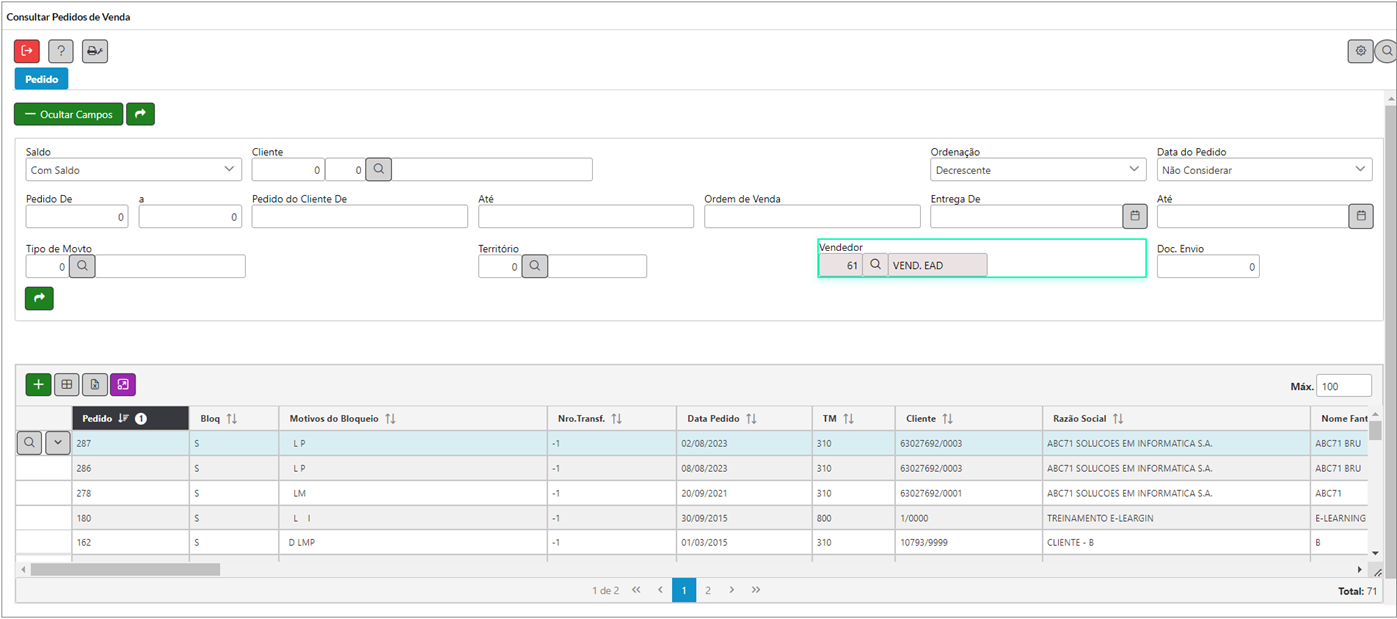Click the client code cell 63027692/0001
Screen dimensions: 1397x619
pyautogui.click(x=968, y=493)
